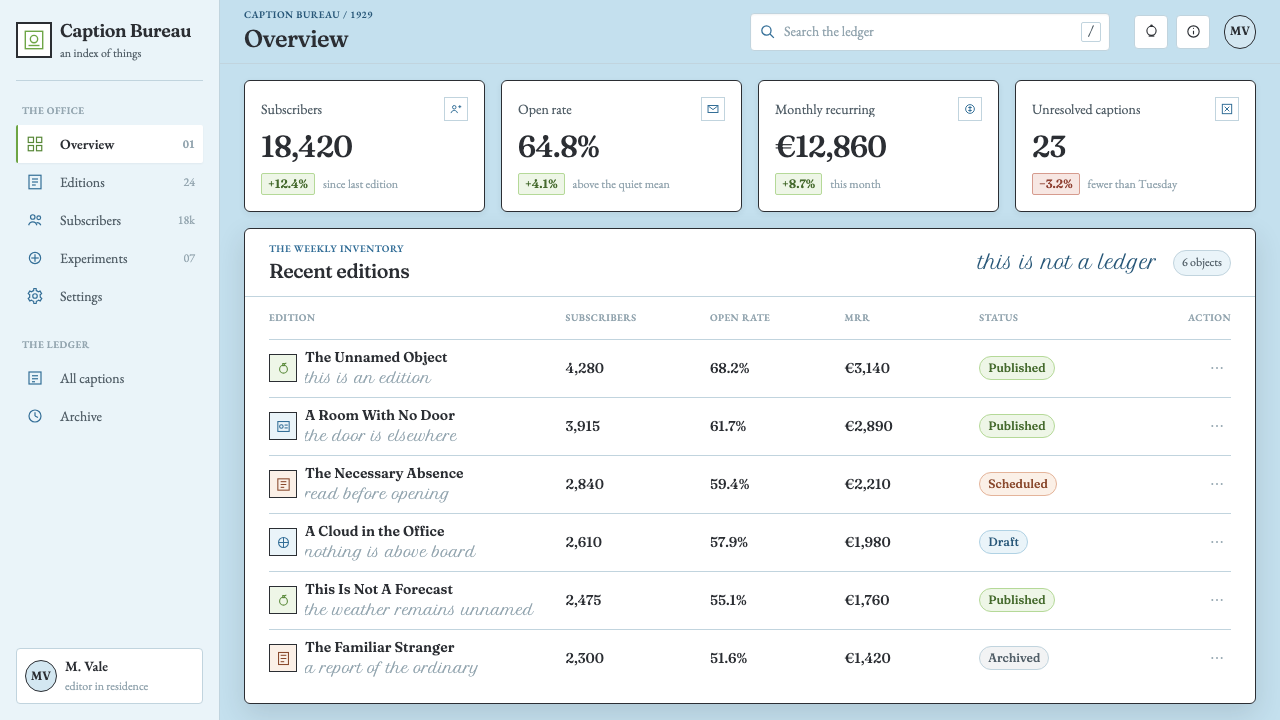Open the Archive sidebar item
Viewport: 1280px width, 720px height.
[110, 416]
